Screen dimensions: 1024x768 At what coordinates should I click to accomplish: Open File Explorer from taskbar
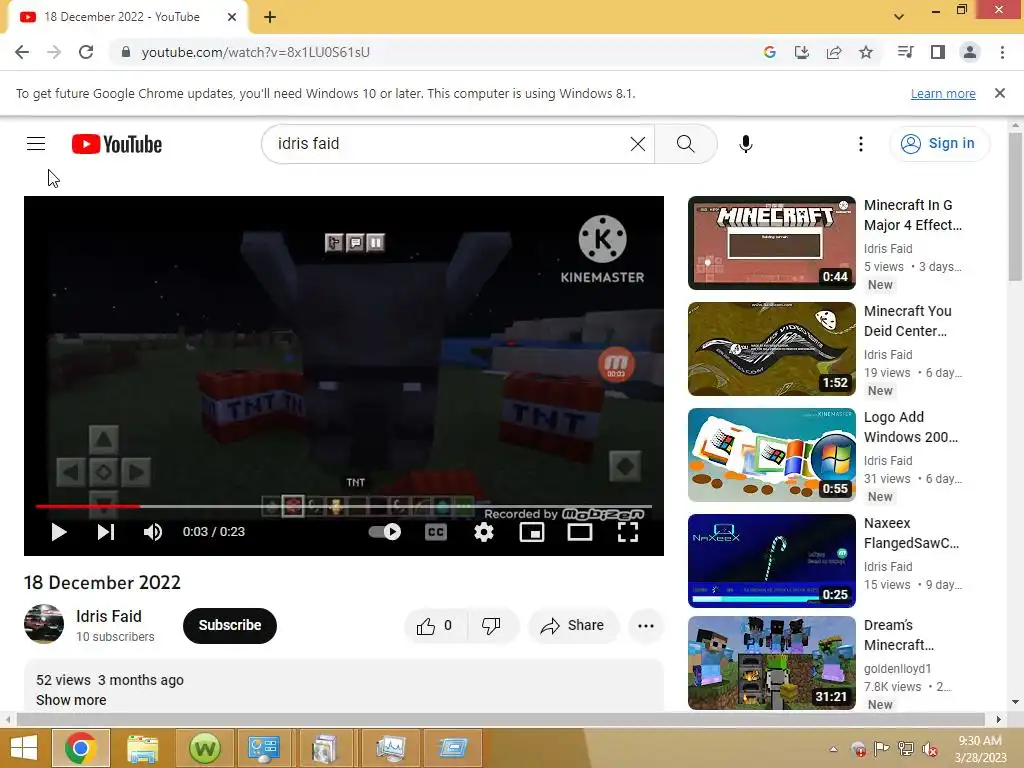tap(142, 748)
